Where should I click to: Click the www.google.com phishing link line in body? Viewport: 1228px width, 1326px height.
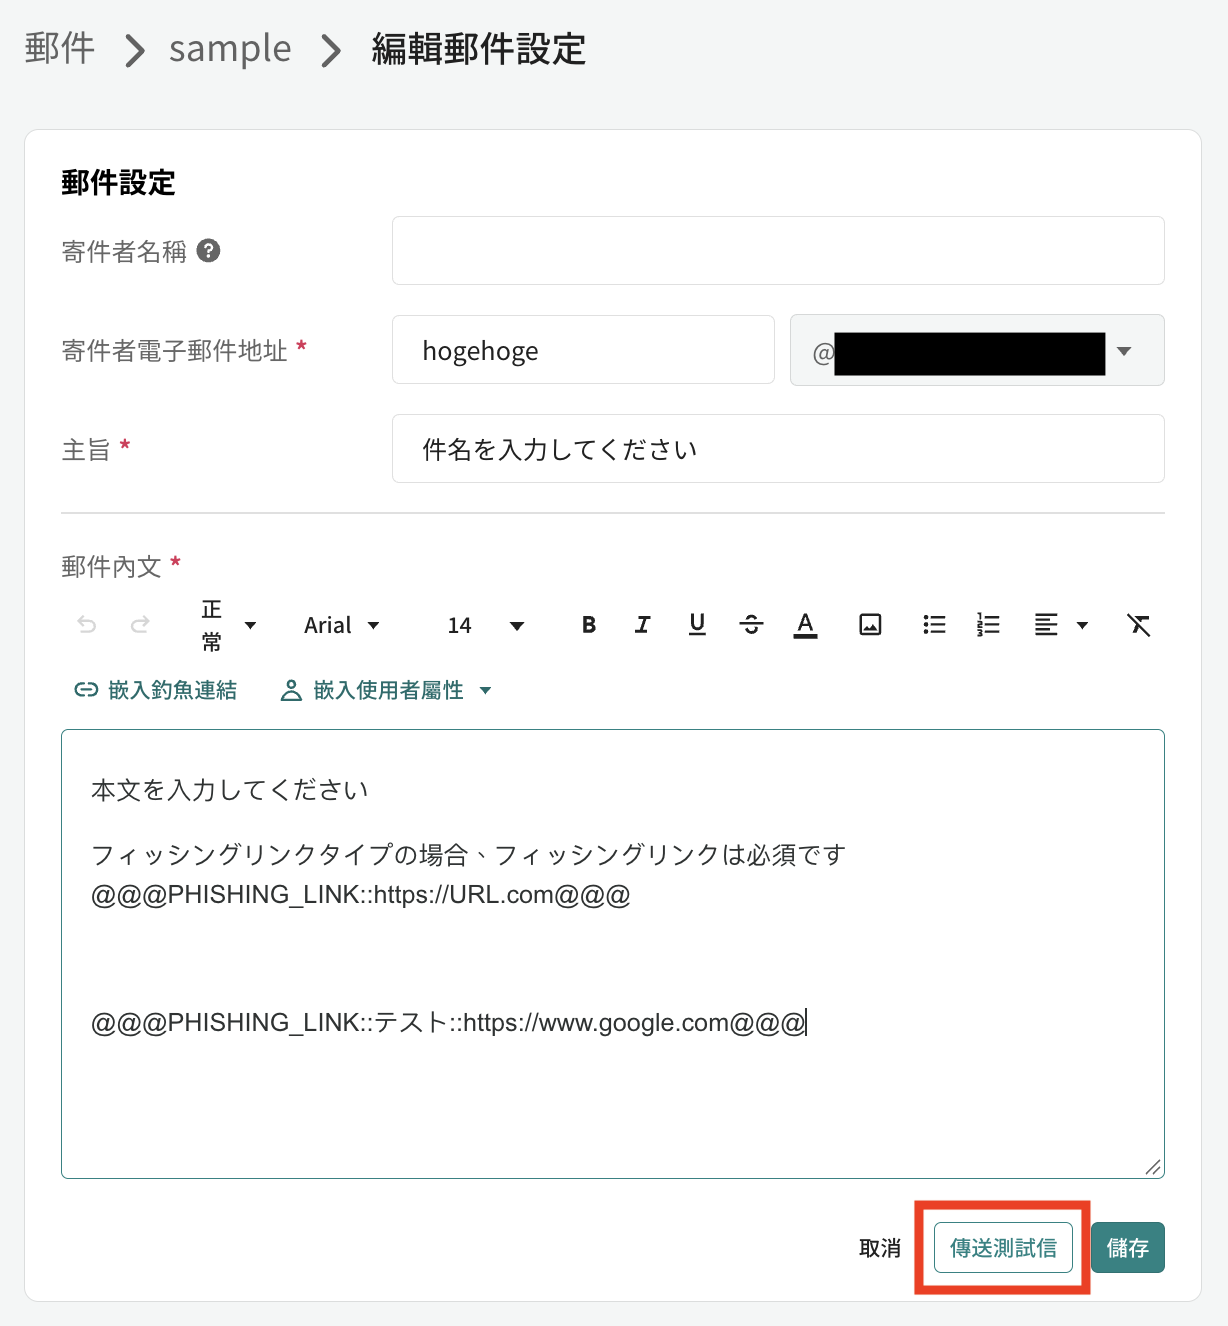click(448, 1023)
